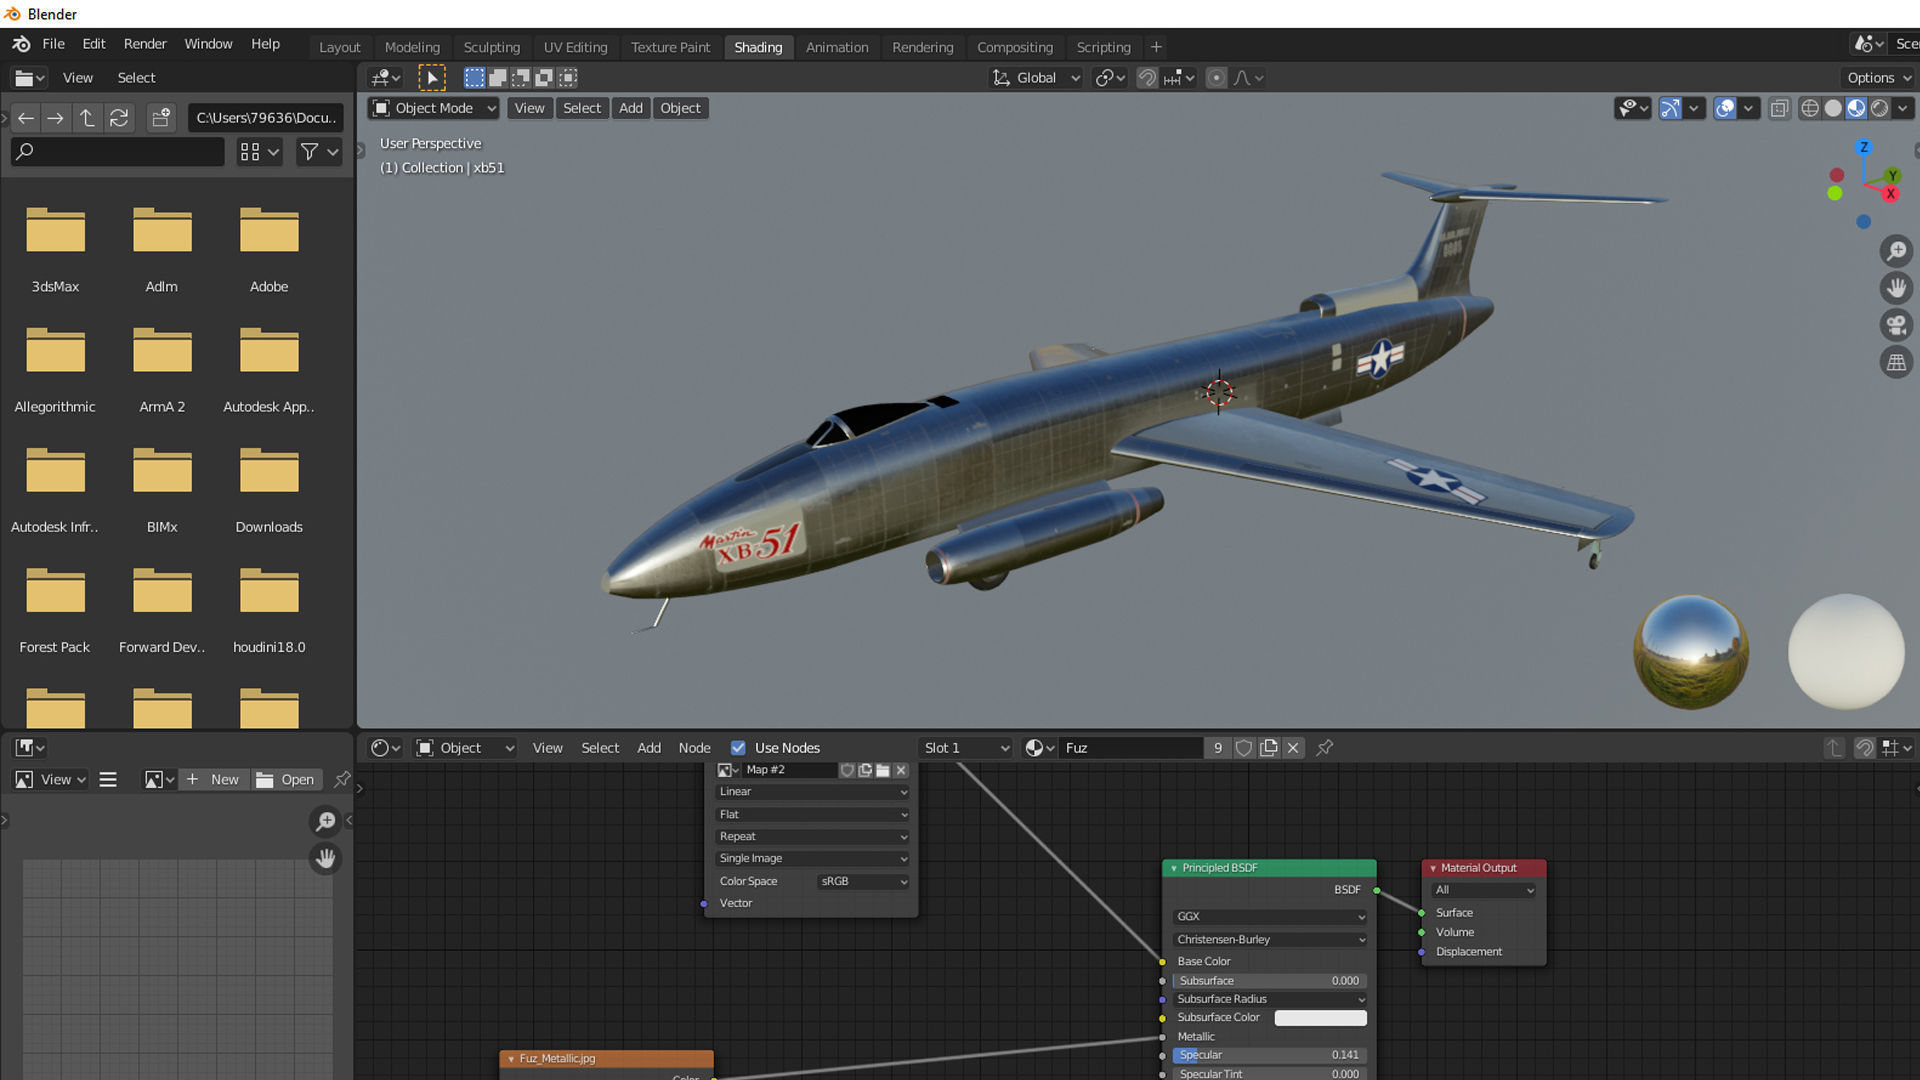Image resolution: width=1920 pixels, height=1080 pixels.
Task: Toggle viewport overlays display
Action: pyautogui.click(x=1725, y=108)
